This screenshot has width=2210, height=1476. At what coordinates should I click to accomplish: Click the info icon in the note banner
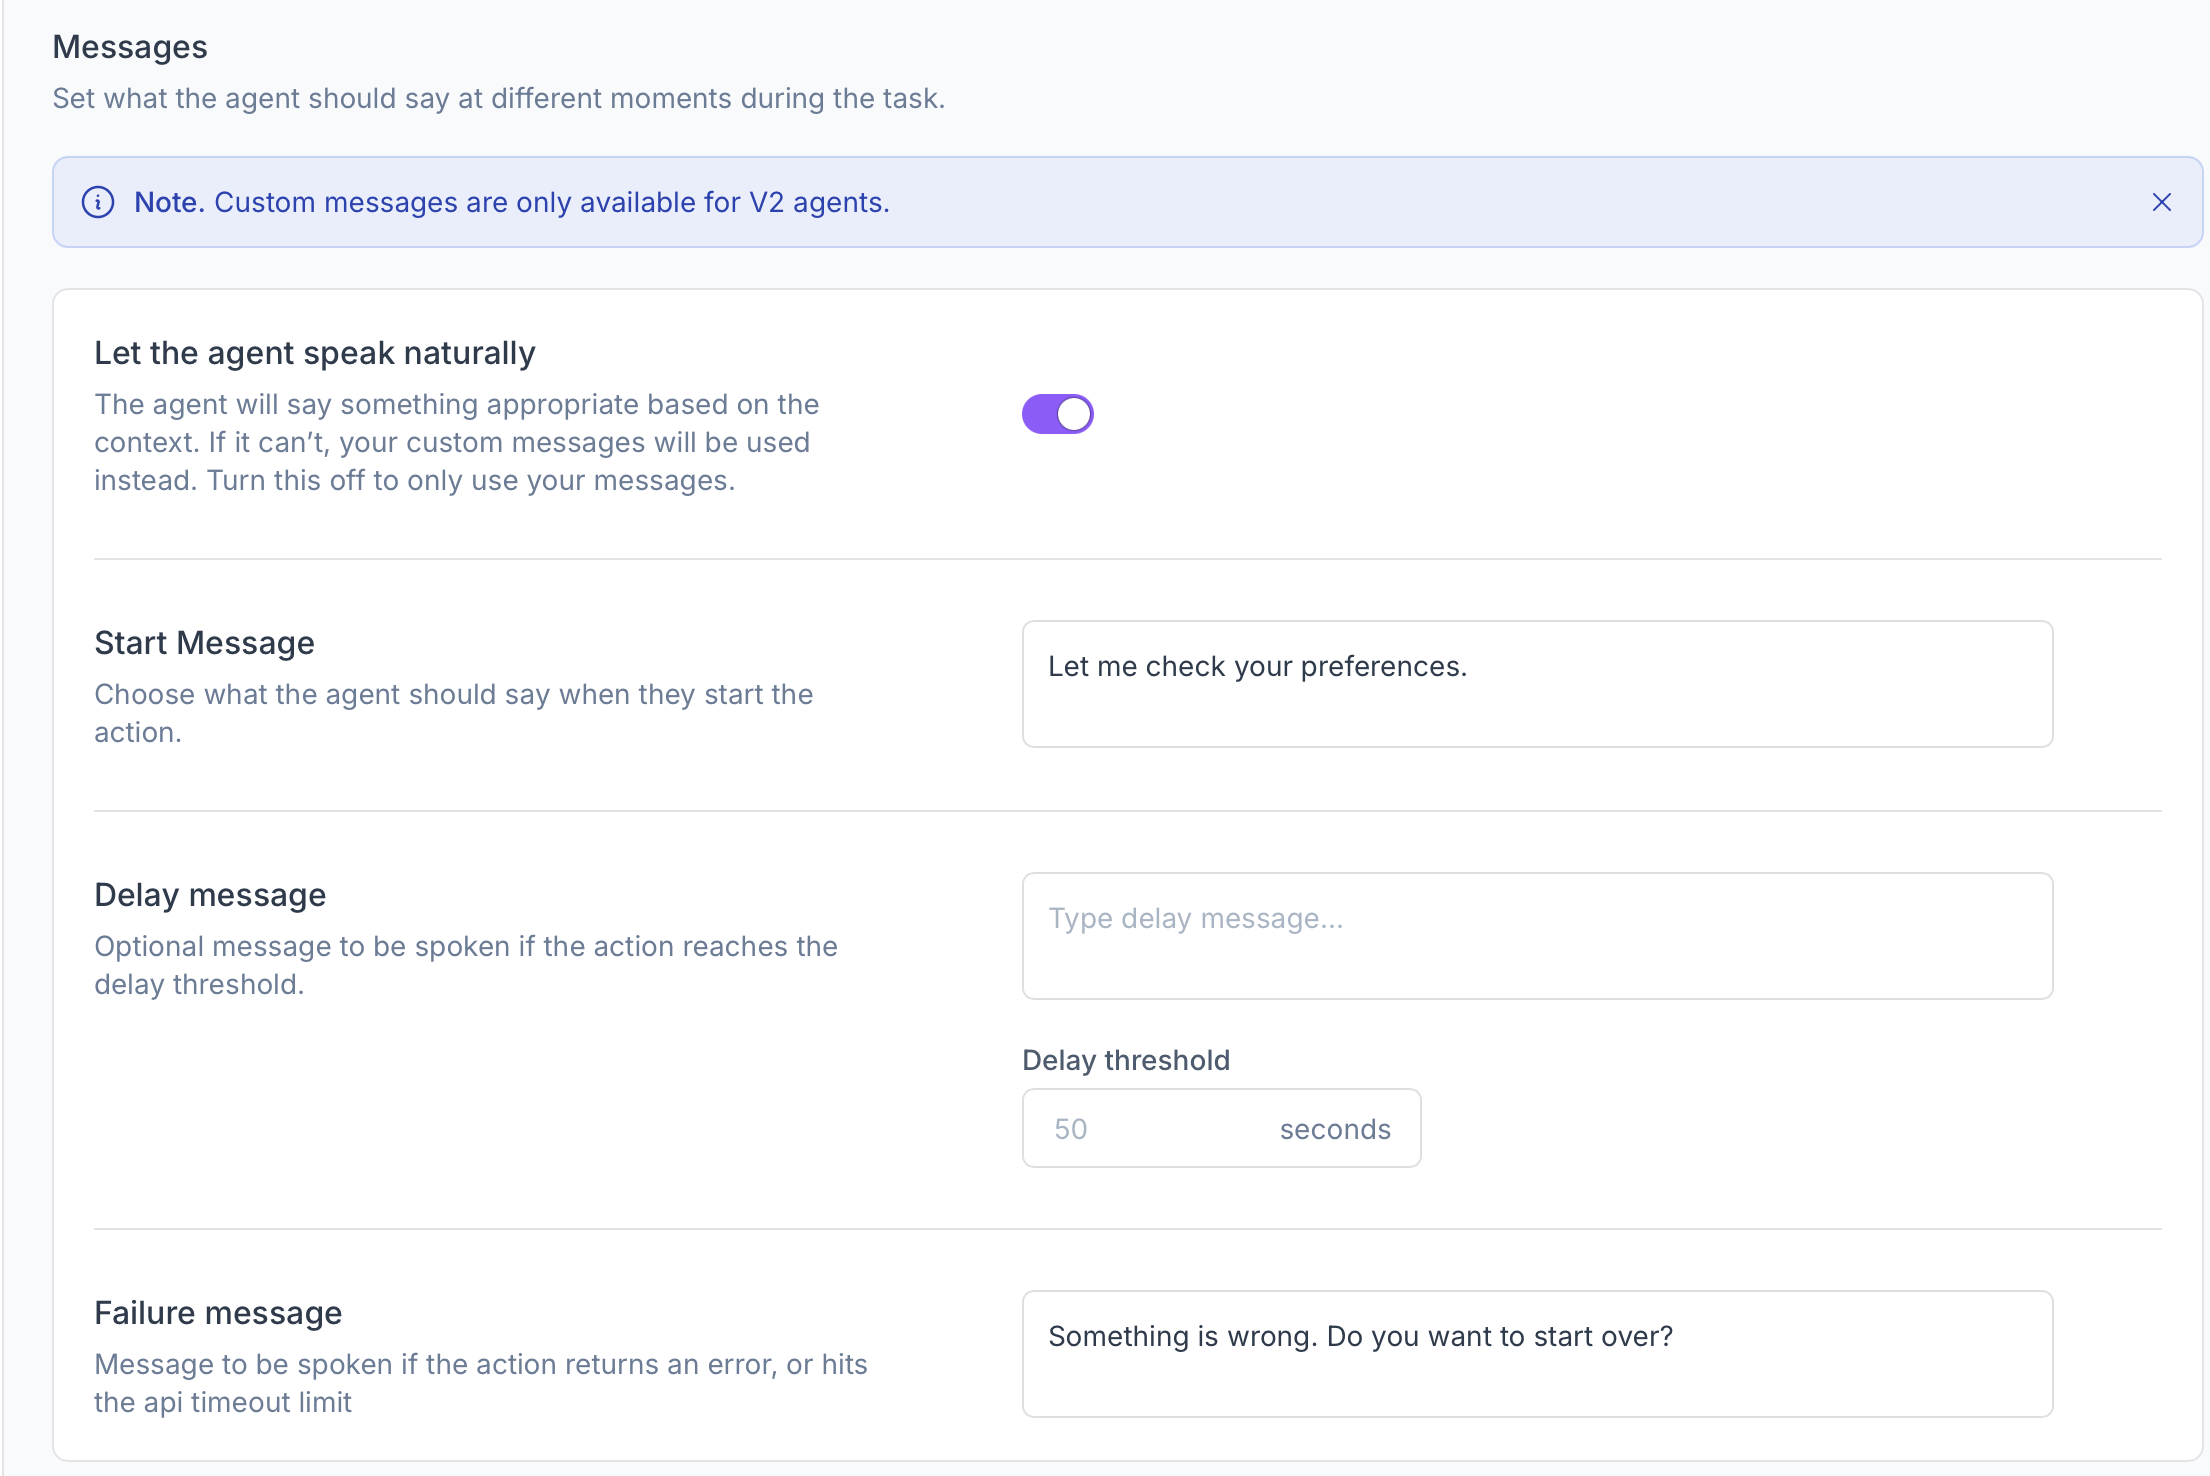point(98,202)
